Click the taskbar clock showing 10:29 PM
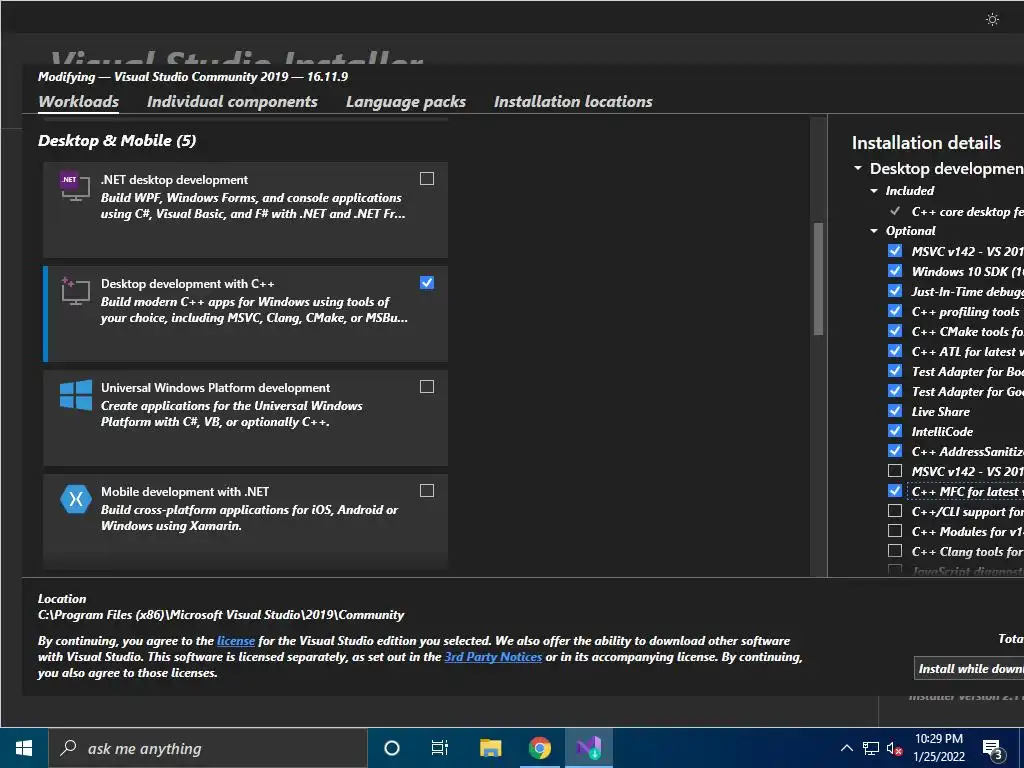This screenshot has width=1024, height=768. pyautogui.click(x=938, y=748)
